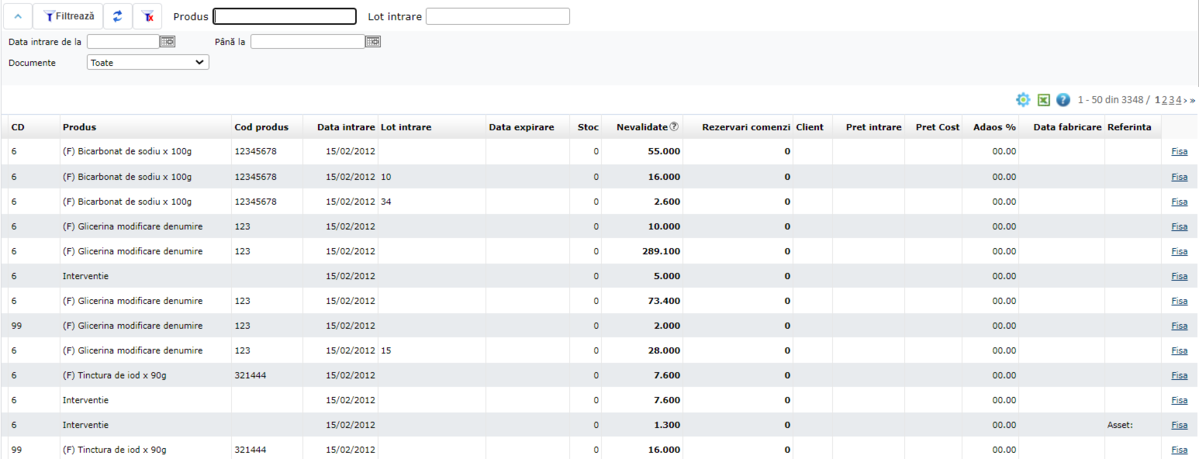The width and height of the screenshot is (1199, 459).
Task: Open the table settings gear icon
Action: (1023, 100)
